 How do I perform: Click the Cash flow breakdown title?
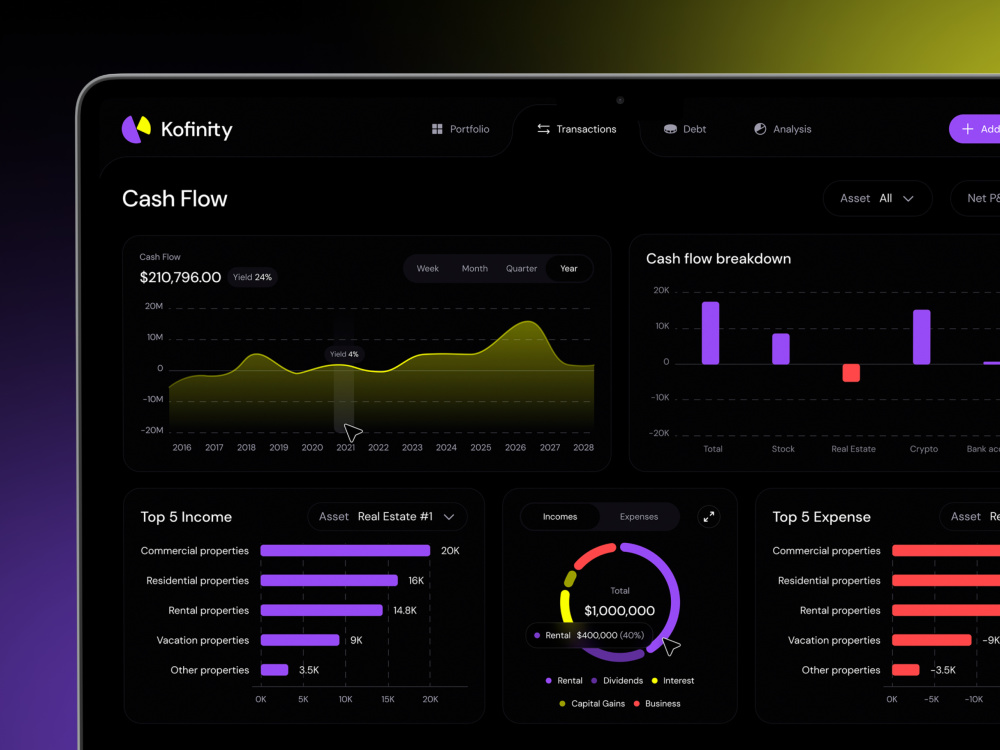pos(718,259)
